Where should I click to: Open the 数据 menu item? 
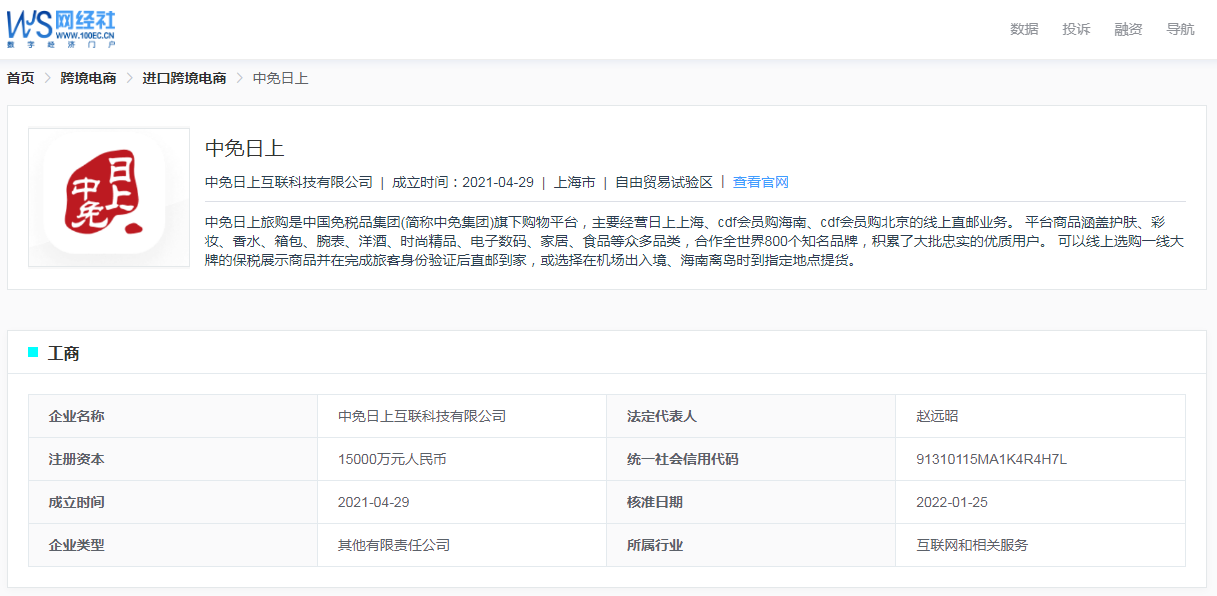[x=1024, y=29]
